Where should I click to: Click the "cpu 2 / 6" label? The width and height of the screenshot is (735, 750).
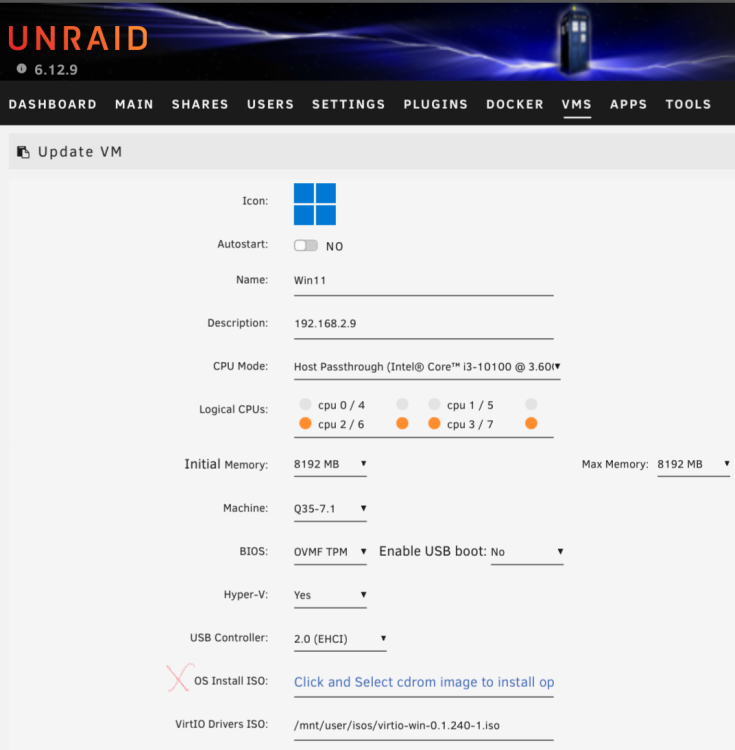341,424
